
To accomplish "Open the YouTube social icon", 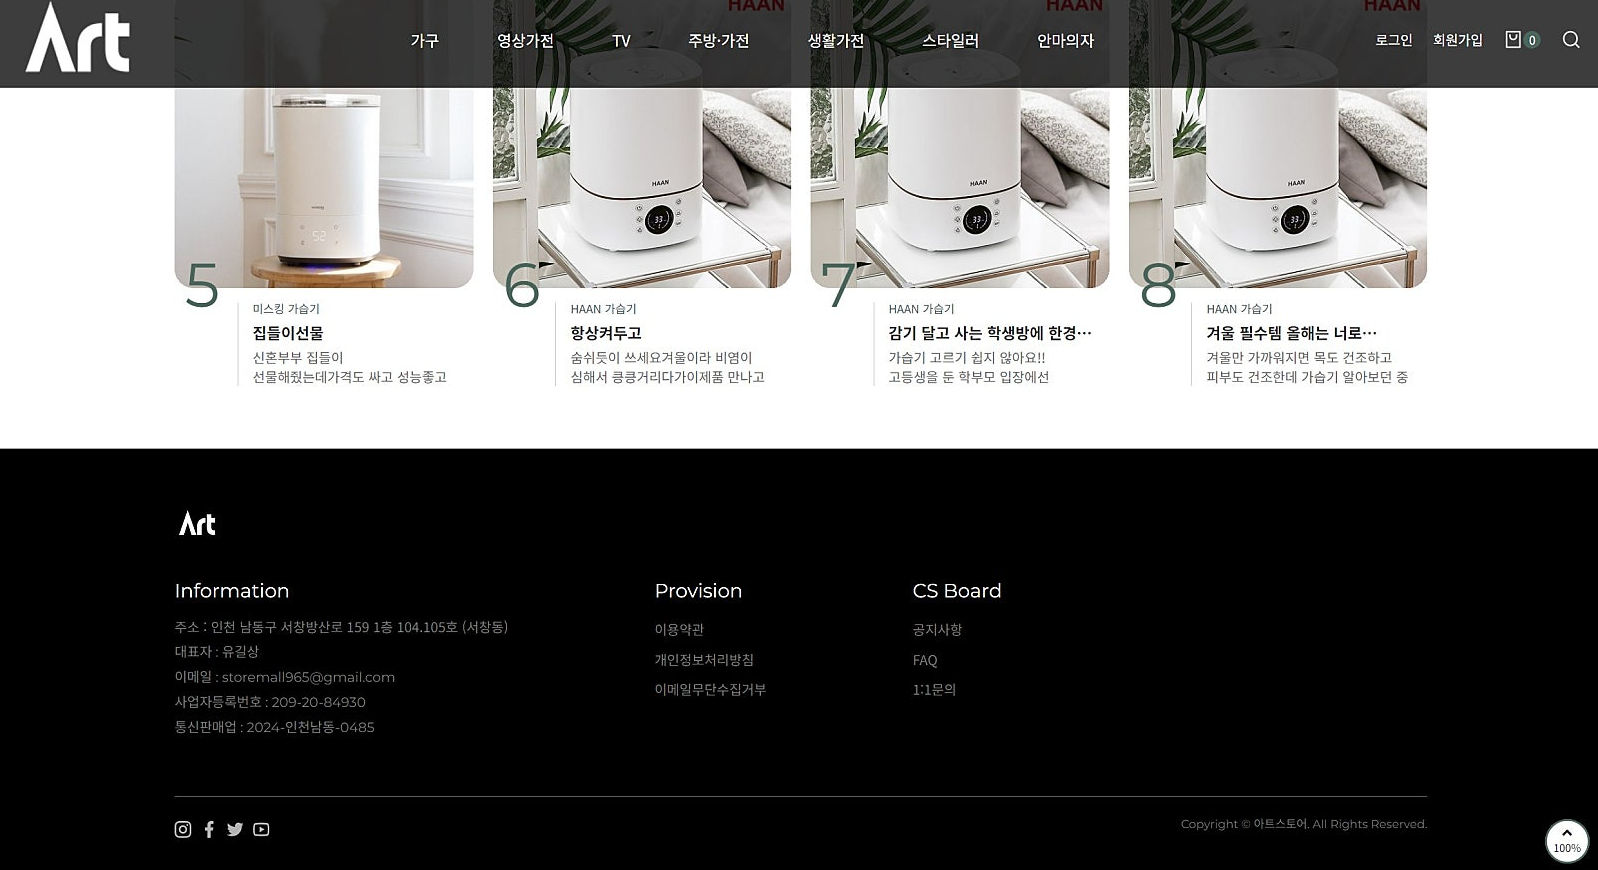I will [261, 829].
